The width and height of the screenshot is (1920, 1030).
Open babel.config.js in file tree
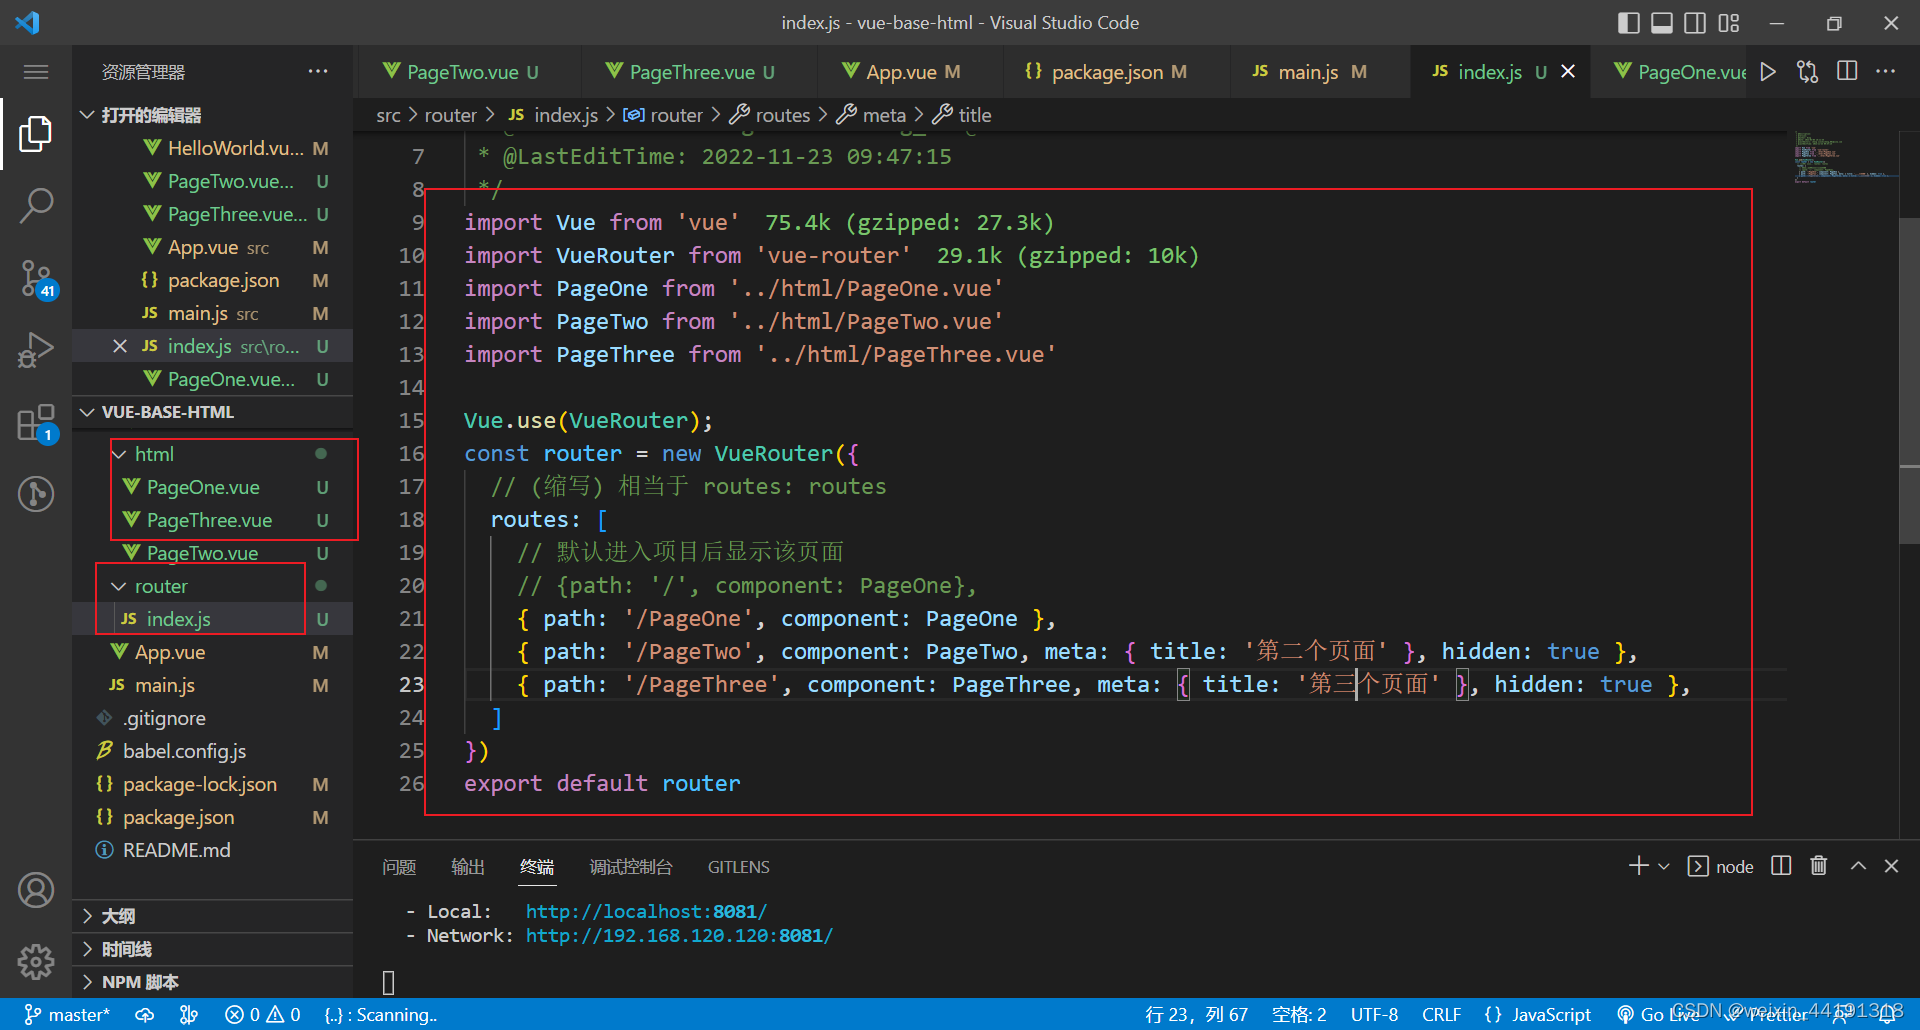pyautogui.click(x=184, y=751)
